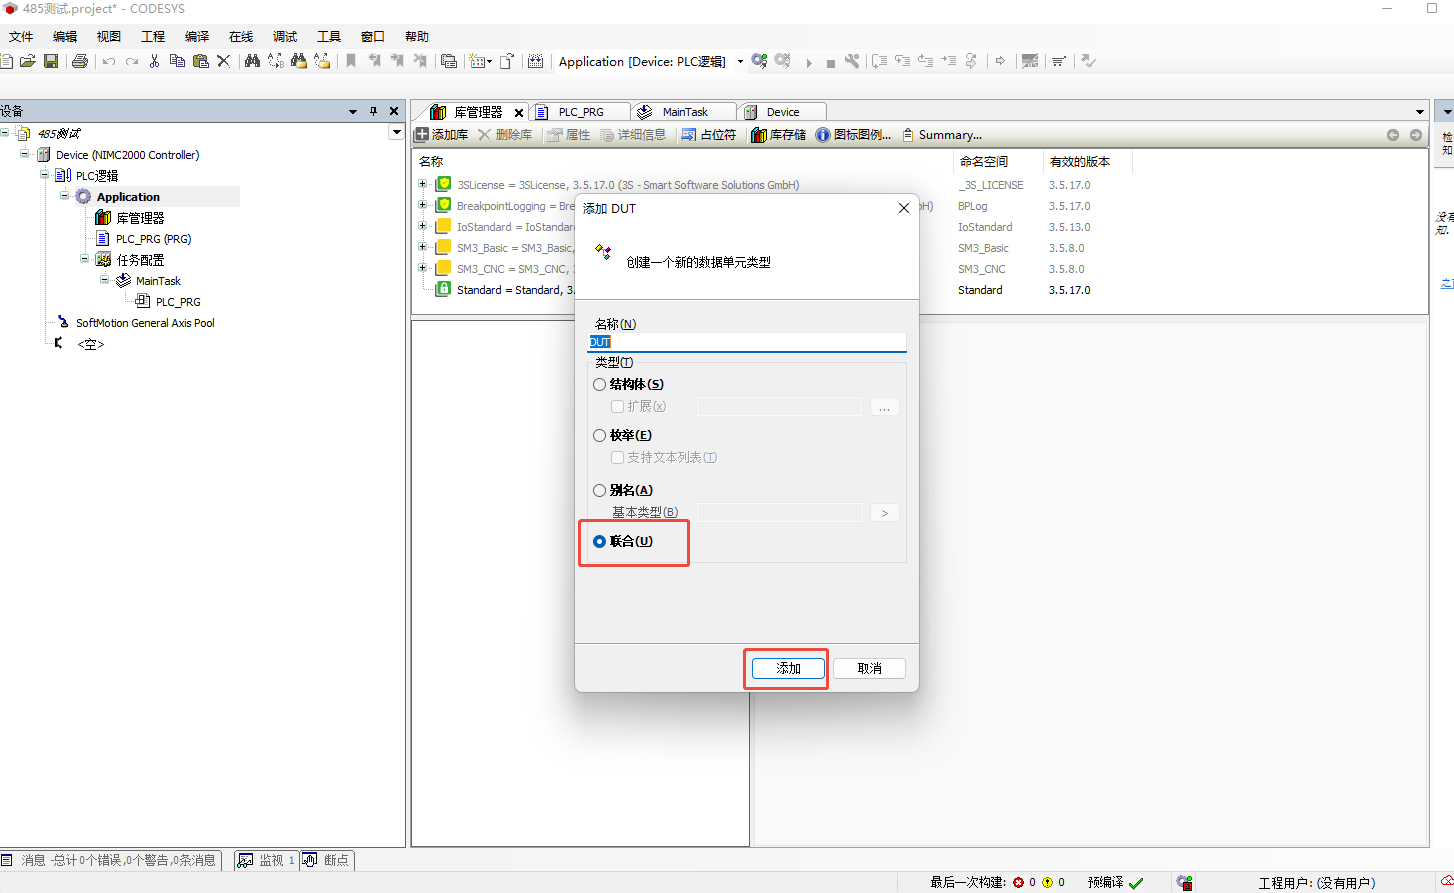Screen dimensions: 1454x893
Task: Switch to the PLC_PRG tab
Action: point(581,112)
